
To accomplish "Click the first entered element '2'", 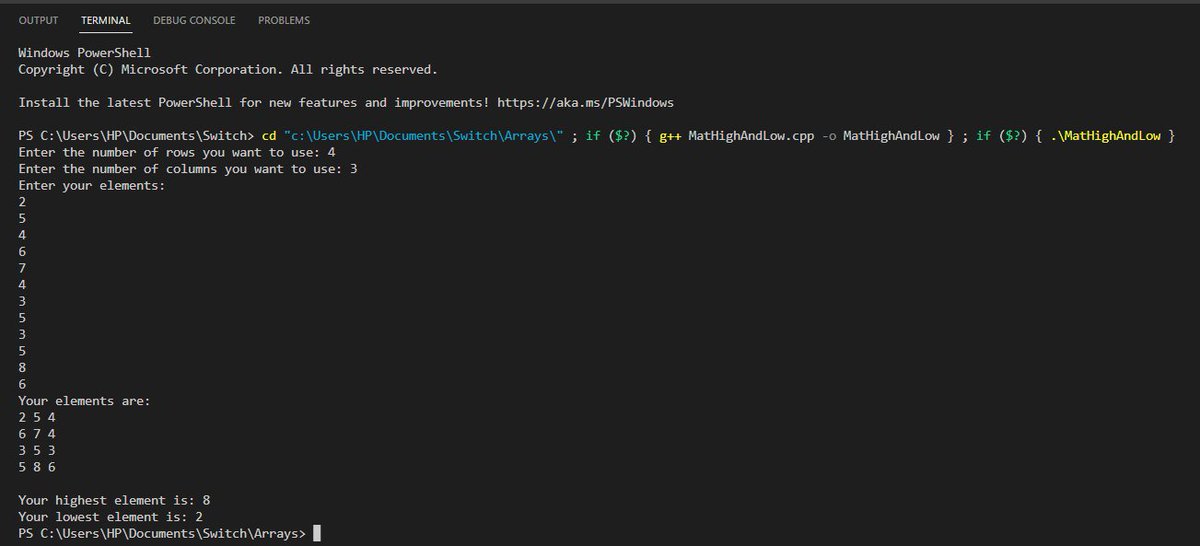I will 22,203.
